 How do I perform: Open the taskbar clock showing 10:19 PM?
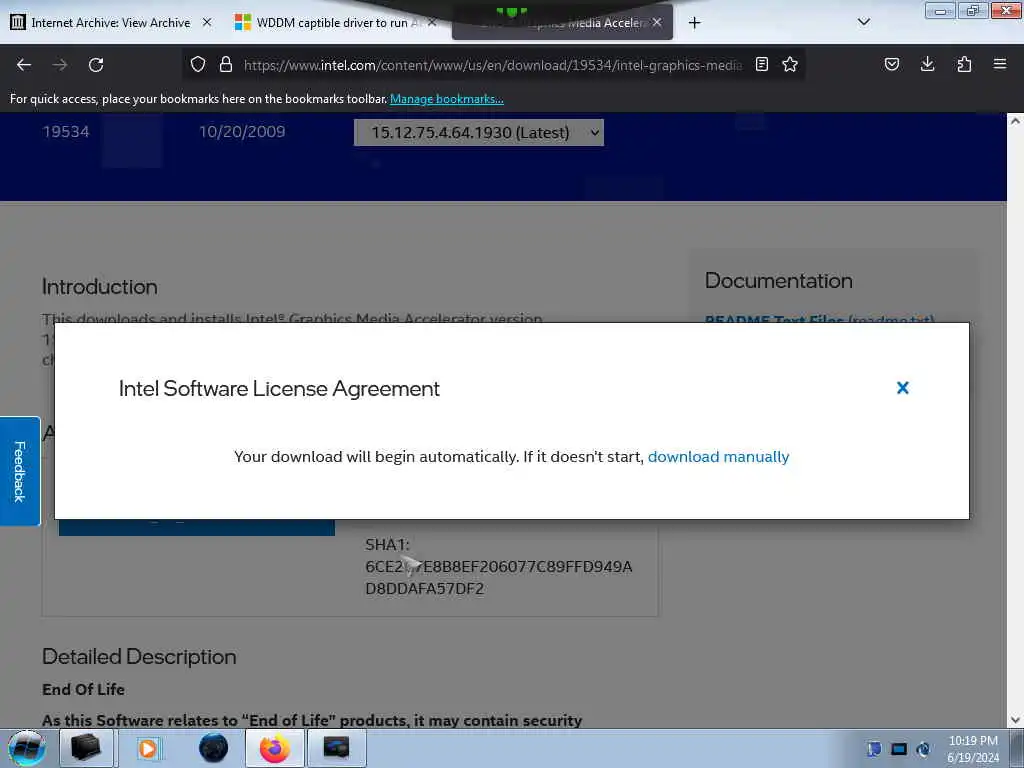(x=973, y=748)
